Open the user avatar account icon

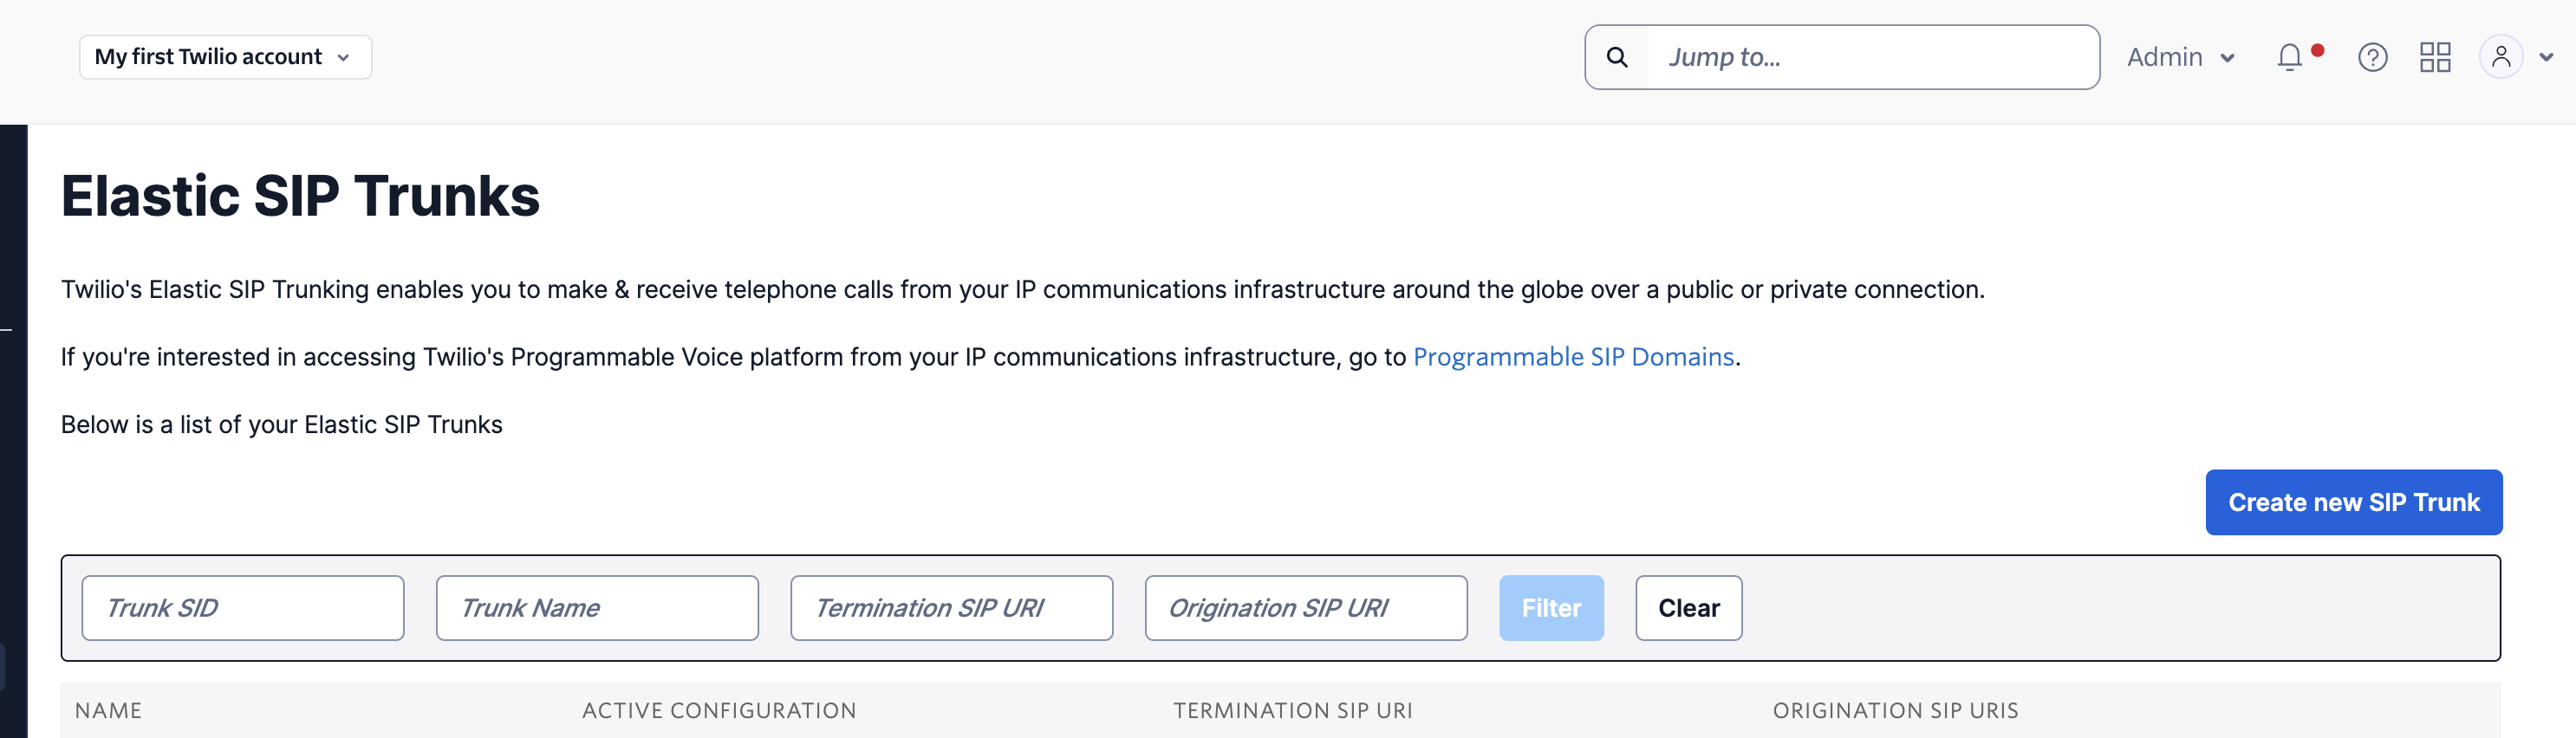[2502, 57]
